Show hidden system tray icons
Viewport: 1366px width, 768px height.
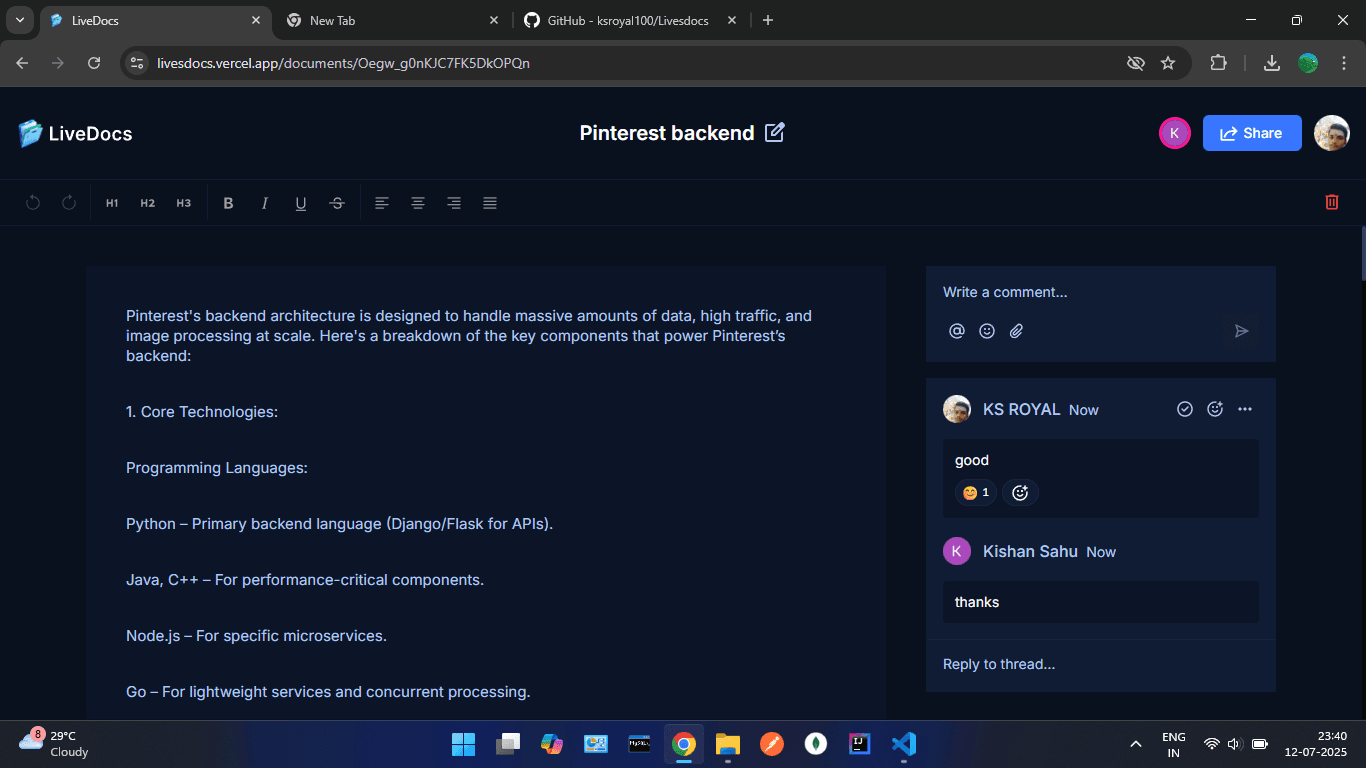pos(1136,744)
